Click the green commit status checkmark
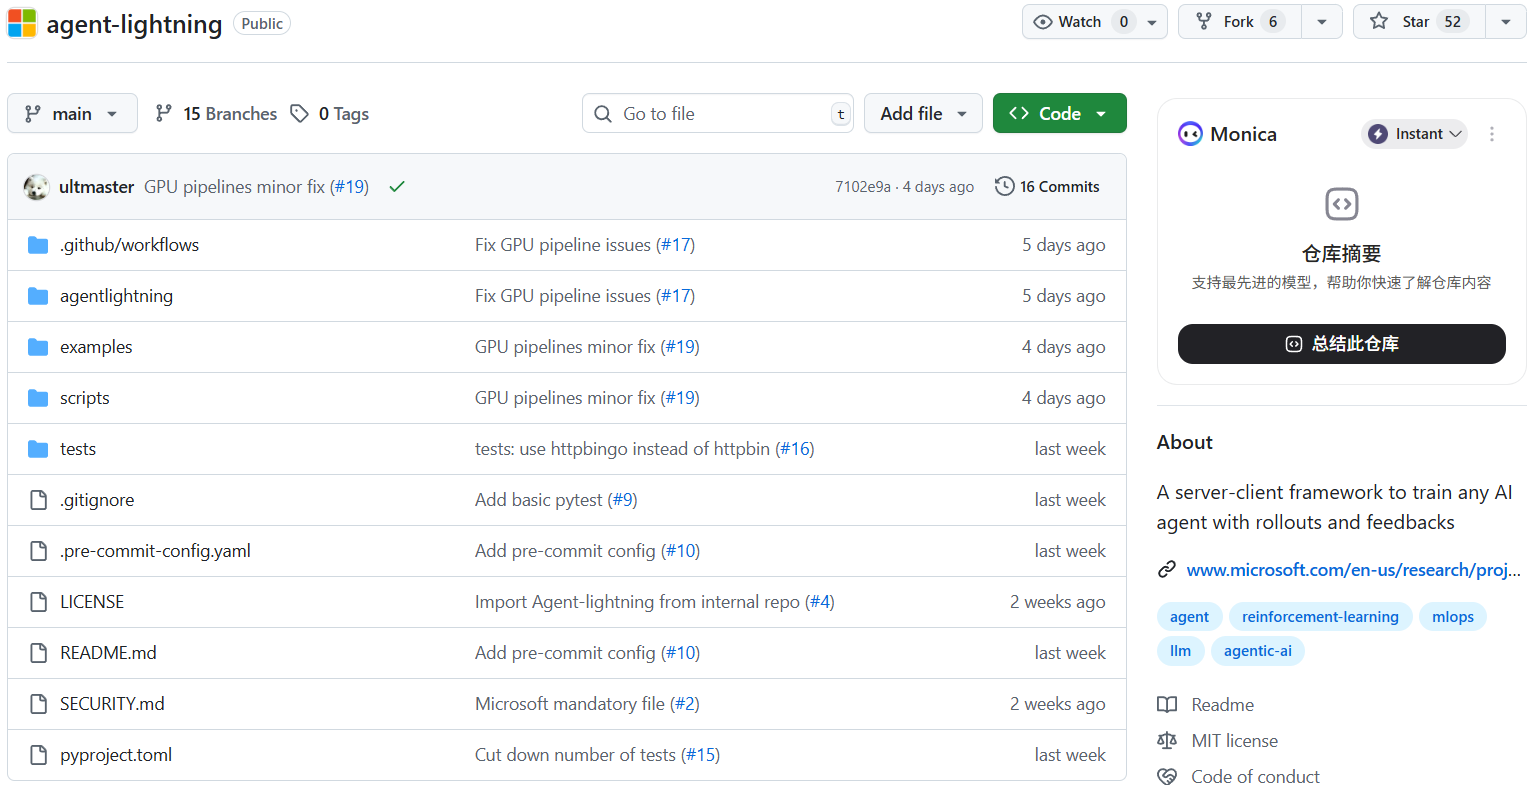The height and width of the screenshot is (785, 1531). point(397,187)
